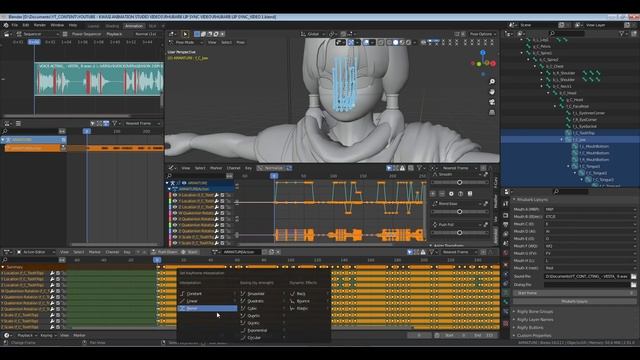
Task: Open the Edit menu in top bar
Action: [x=26, y=25]
